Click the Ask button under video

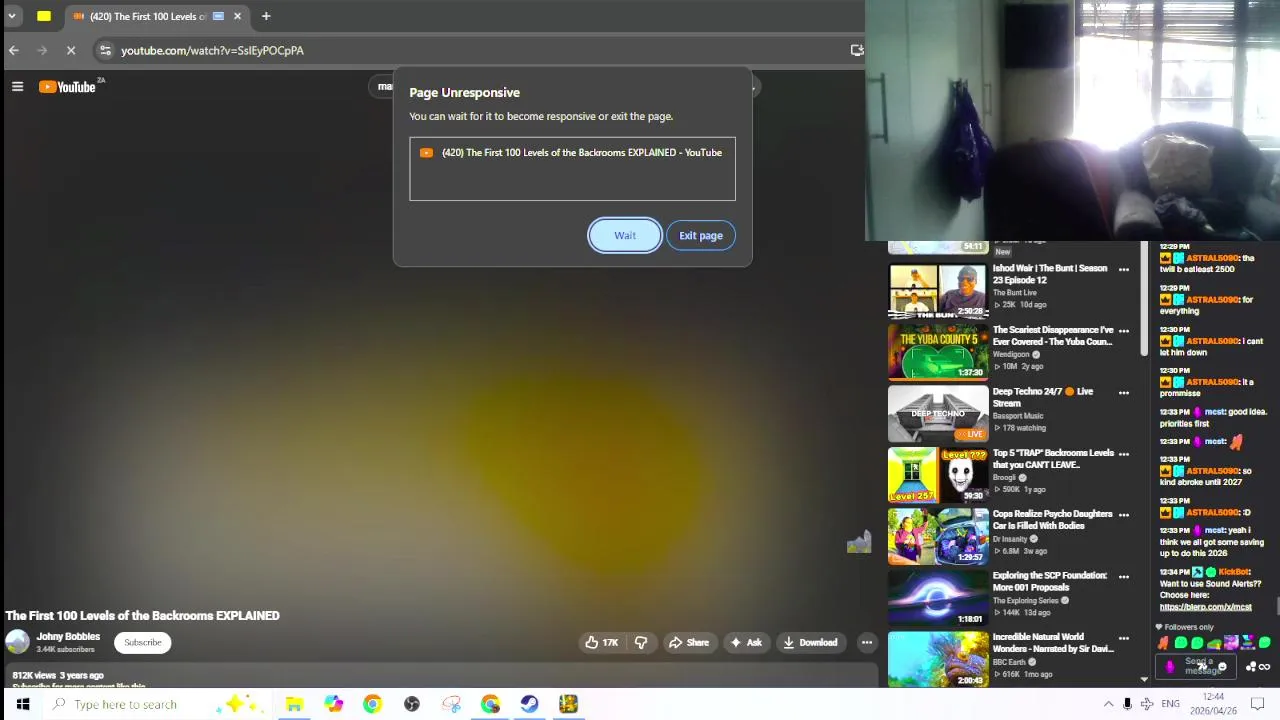(x=746, y=643)
